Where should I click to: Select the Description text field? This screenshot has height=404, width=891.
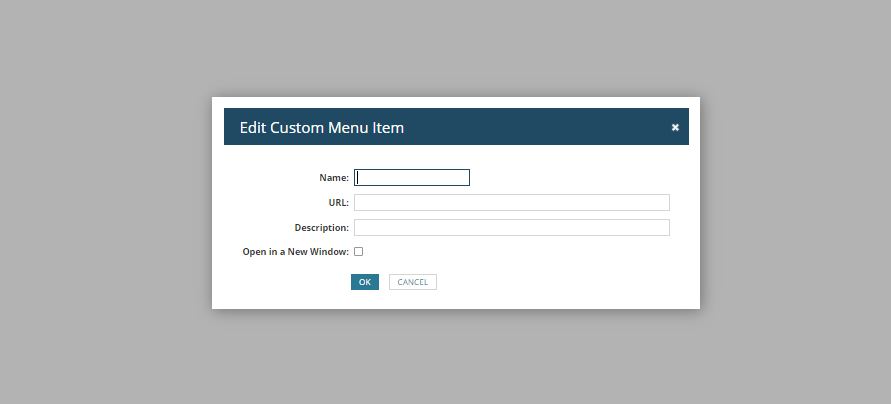pyautogui.click(x=512, y=227)
